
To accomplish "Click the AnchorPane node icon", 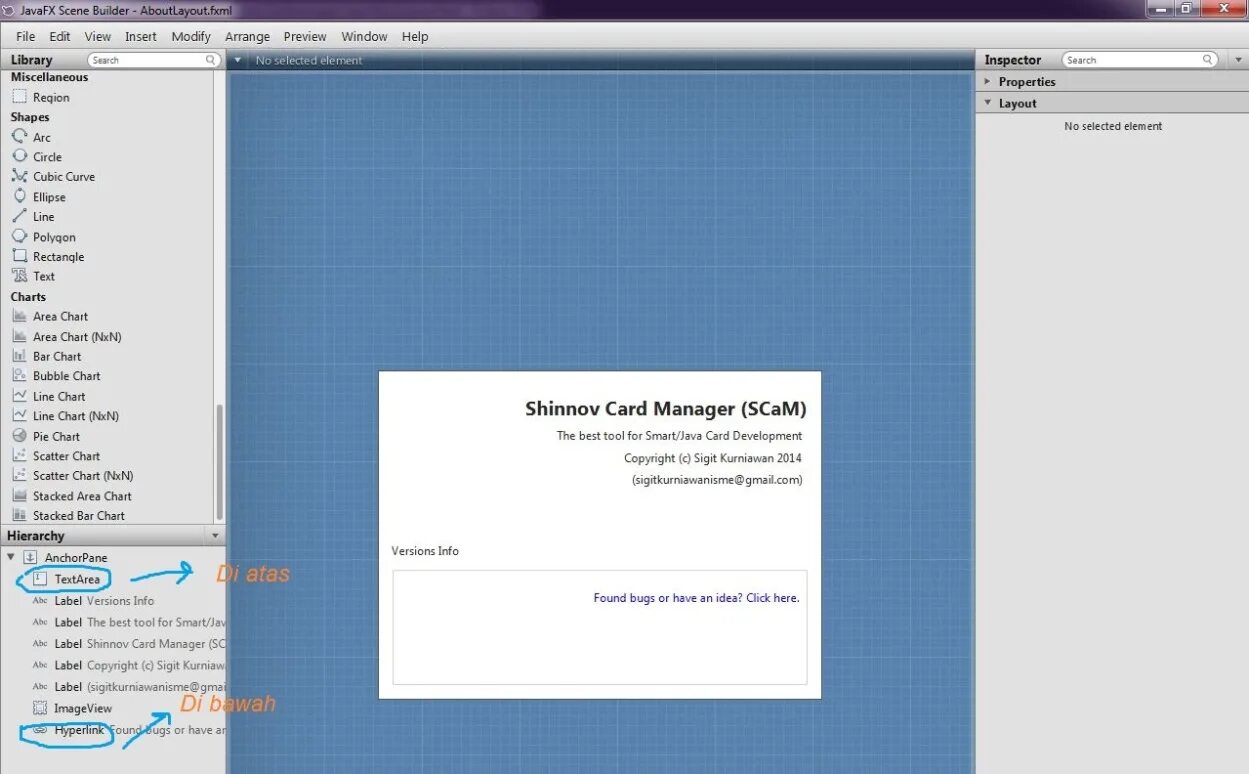I will tap(30, 557).
